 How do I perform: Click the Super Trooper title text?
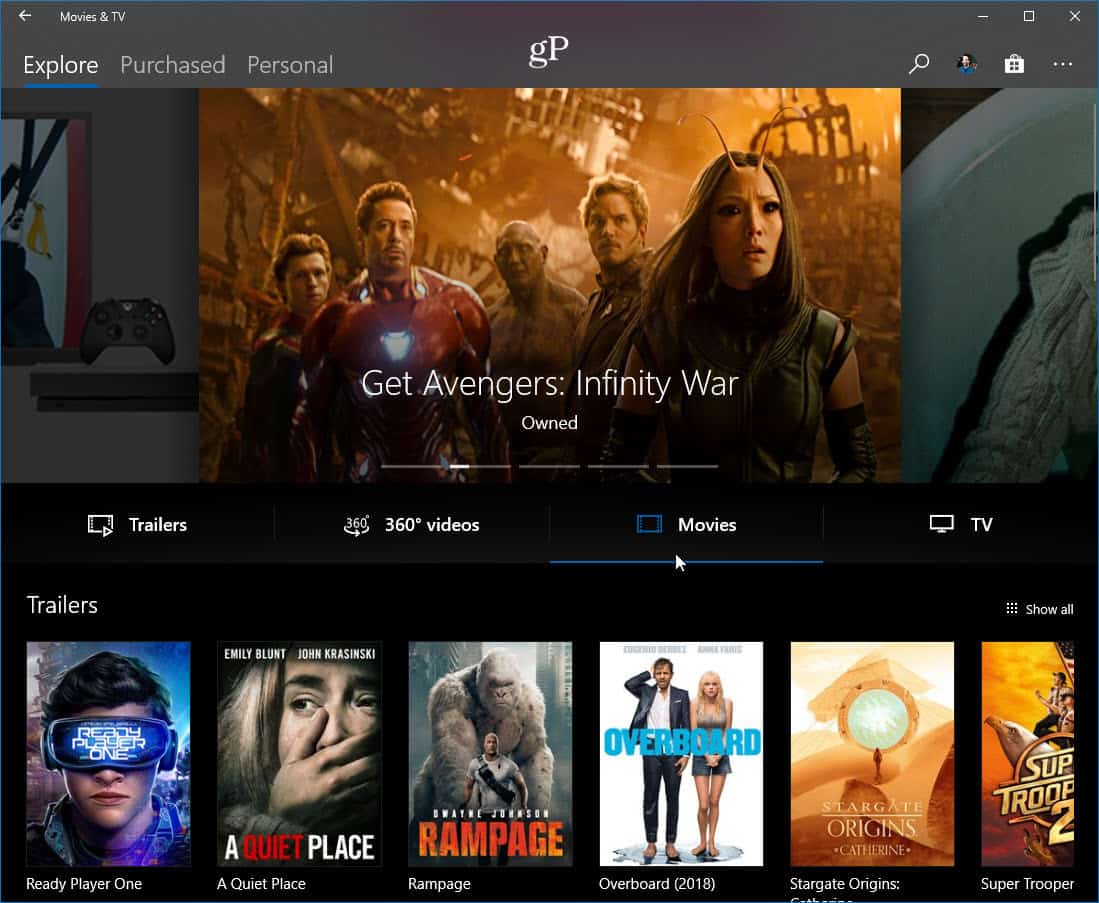1027,884
